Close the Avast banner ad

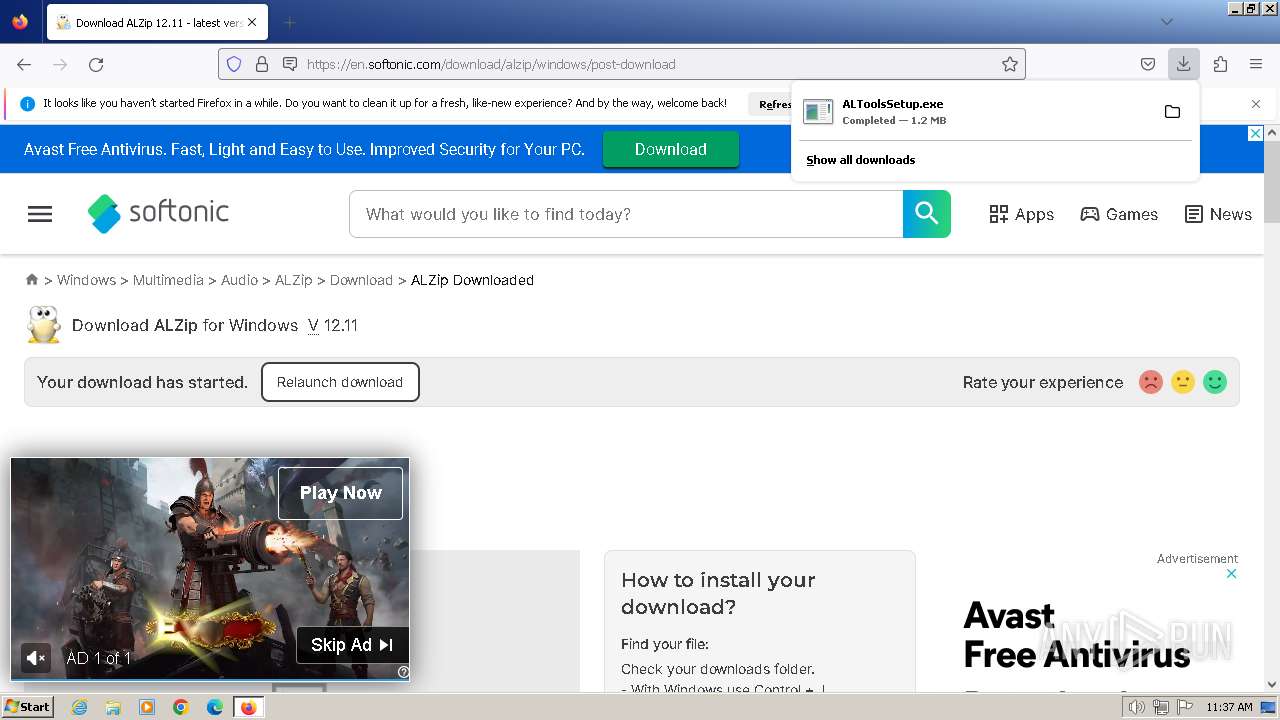point(1256,133)
